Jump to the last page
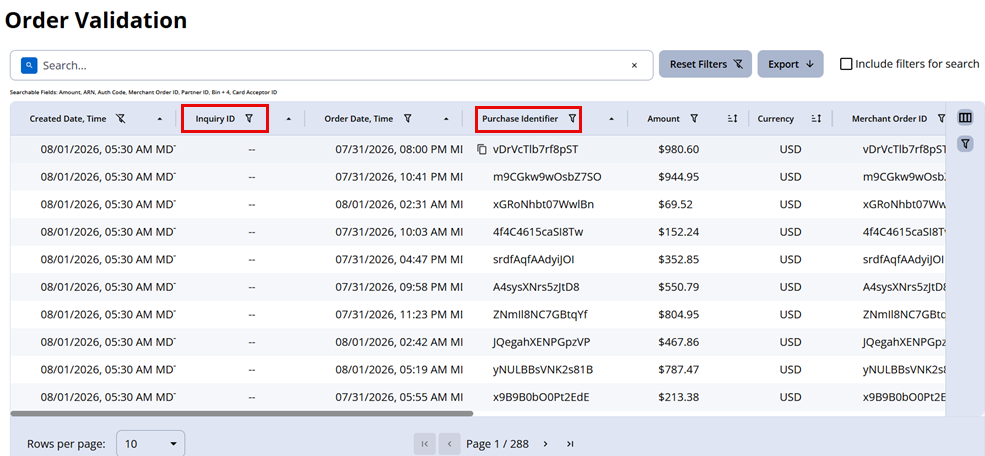The image size is (985, 456). point(570,444)
